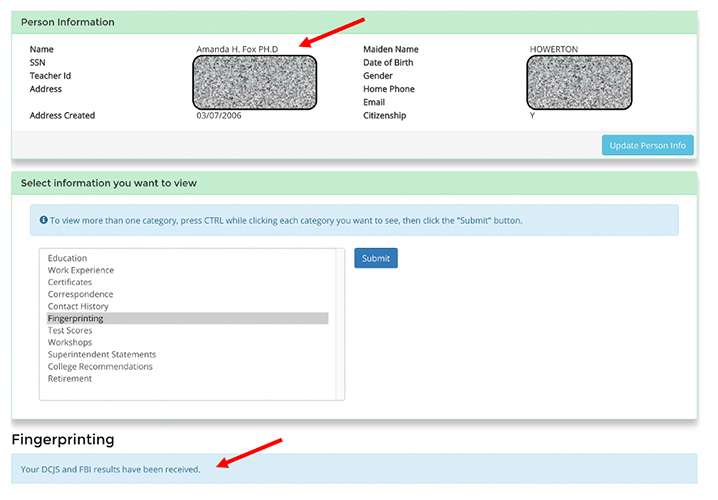Viewport: 718px width, 500px height.
Task: Pick Superintendent Statements from the list
Action: [x=102, y=354]
